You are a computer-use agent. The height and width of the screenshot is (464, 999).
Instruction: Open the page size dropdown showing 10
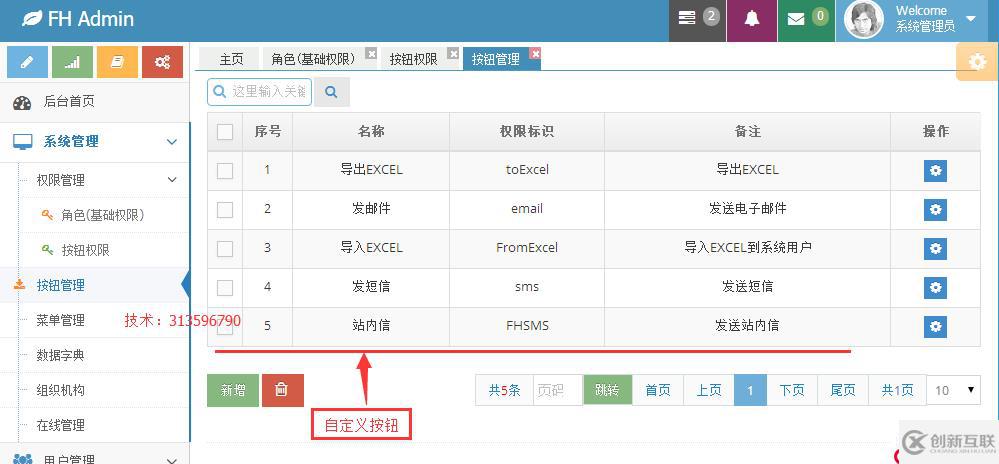pos(954,390)
